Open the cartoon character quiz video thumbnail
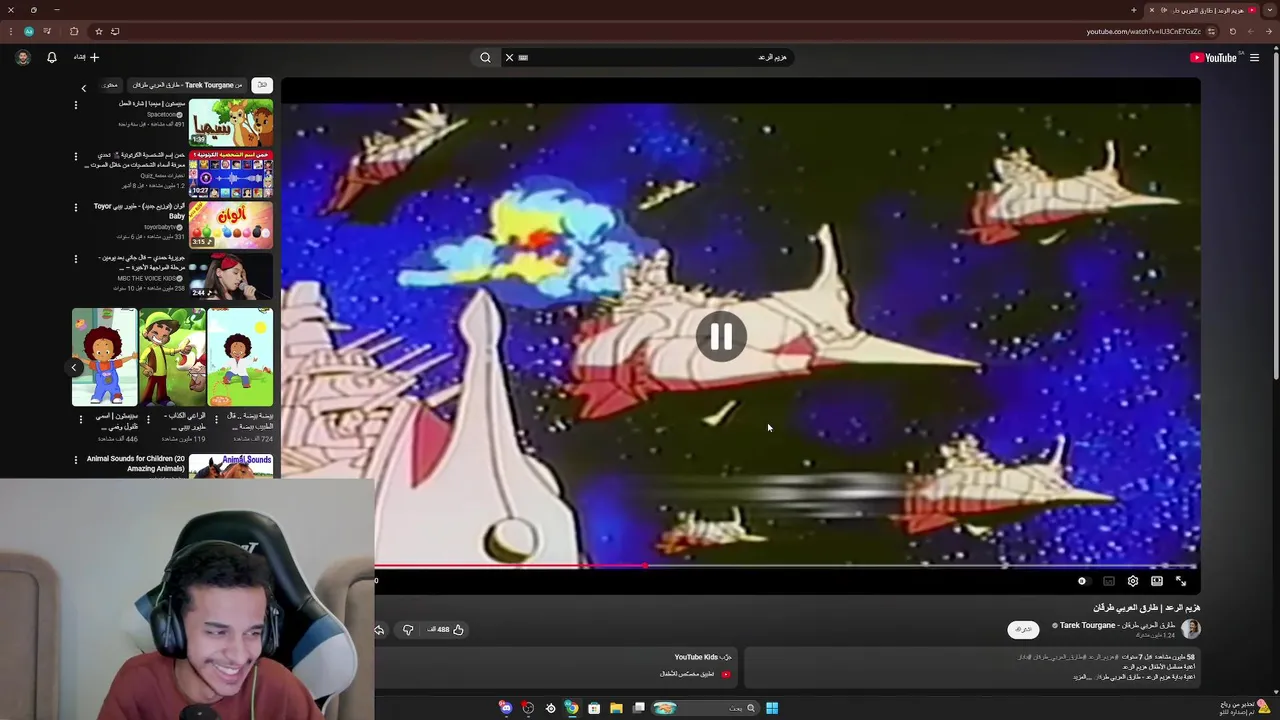This screenshot has width=1280, height=720. (x=231, y=174)
